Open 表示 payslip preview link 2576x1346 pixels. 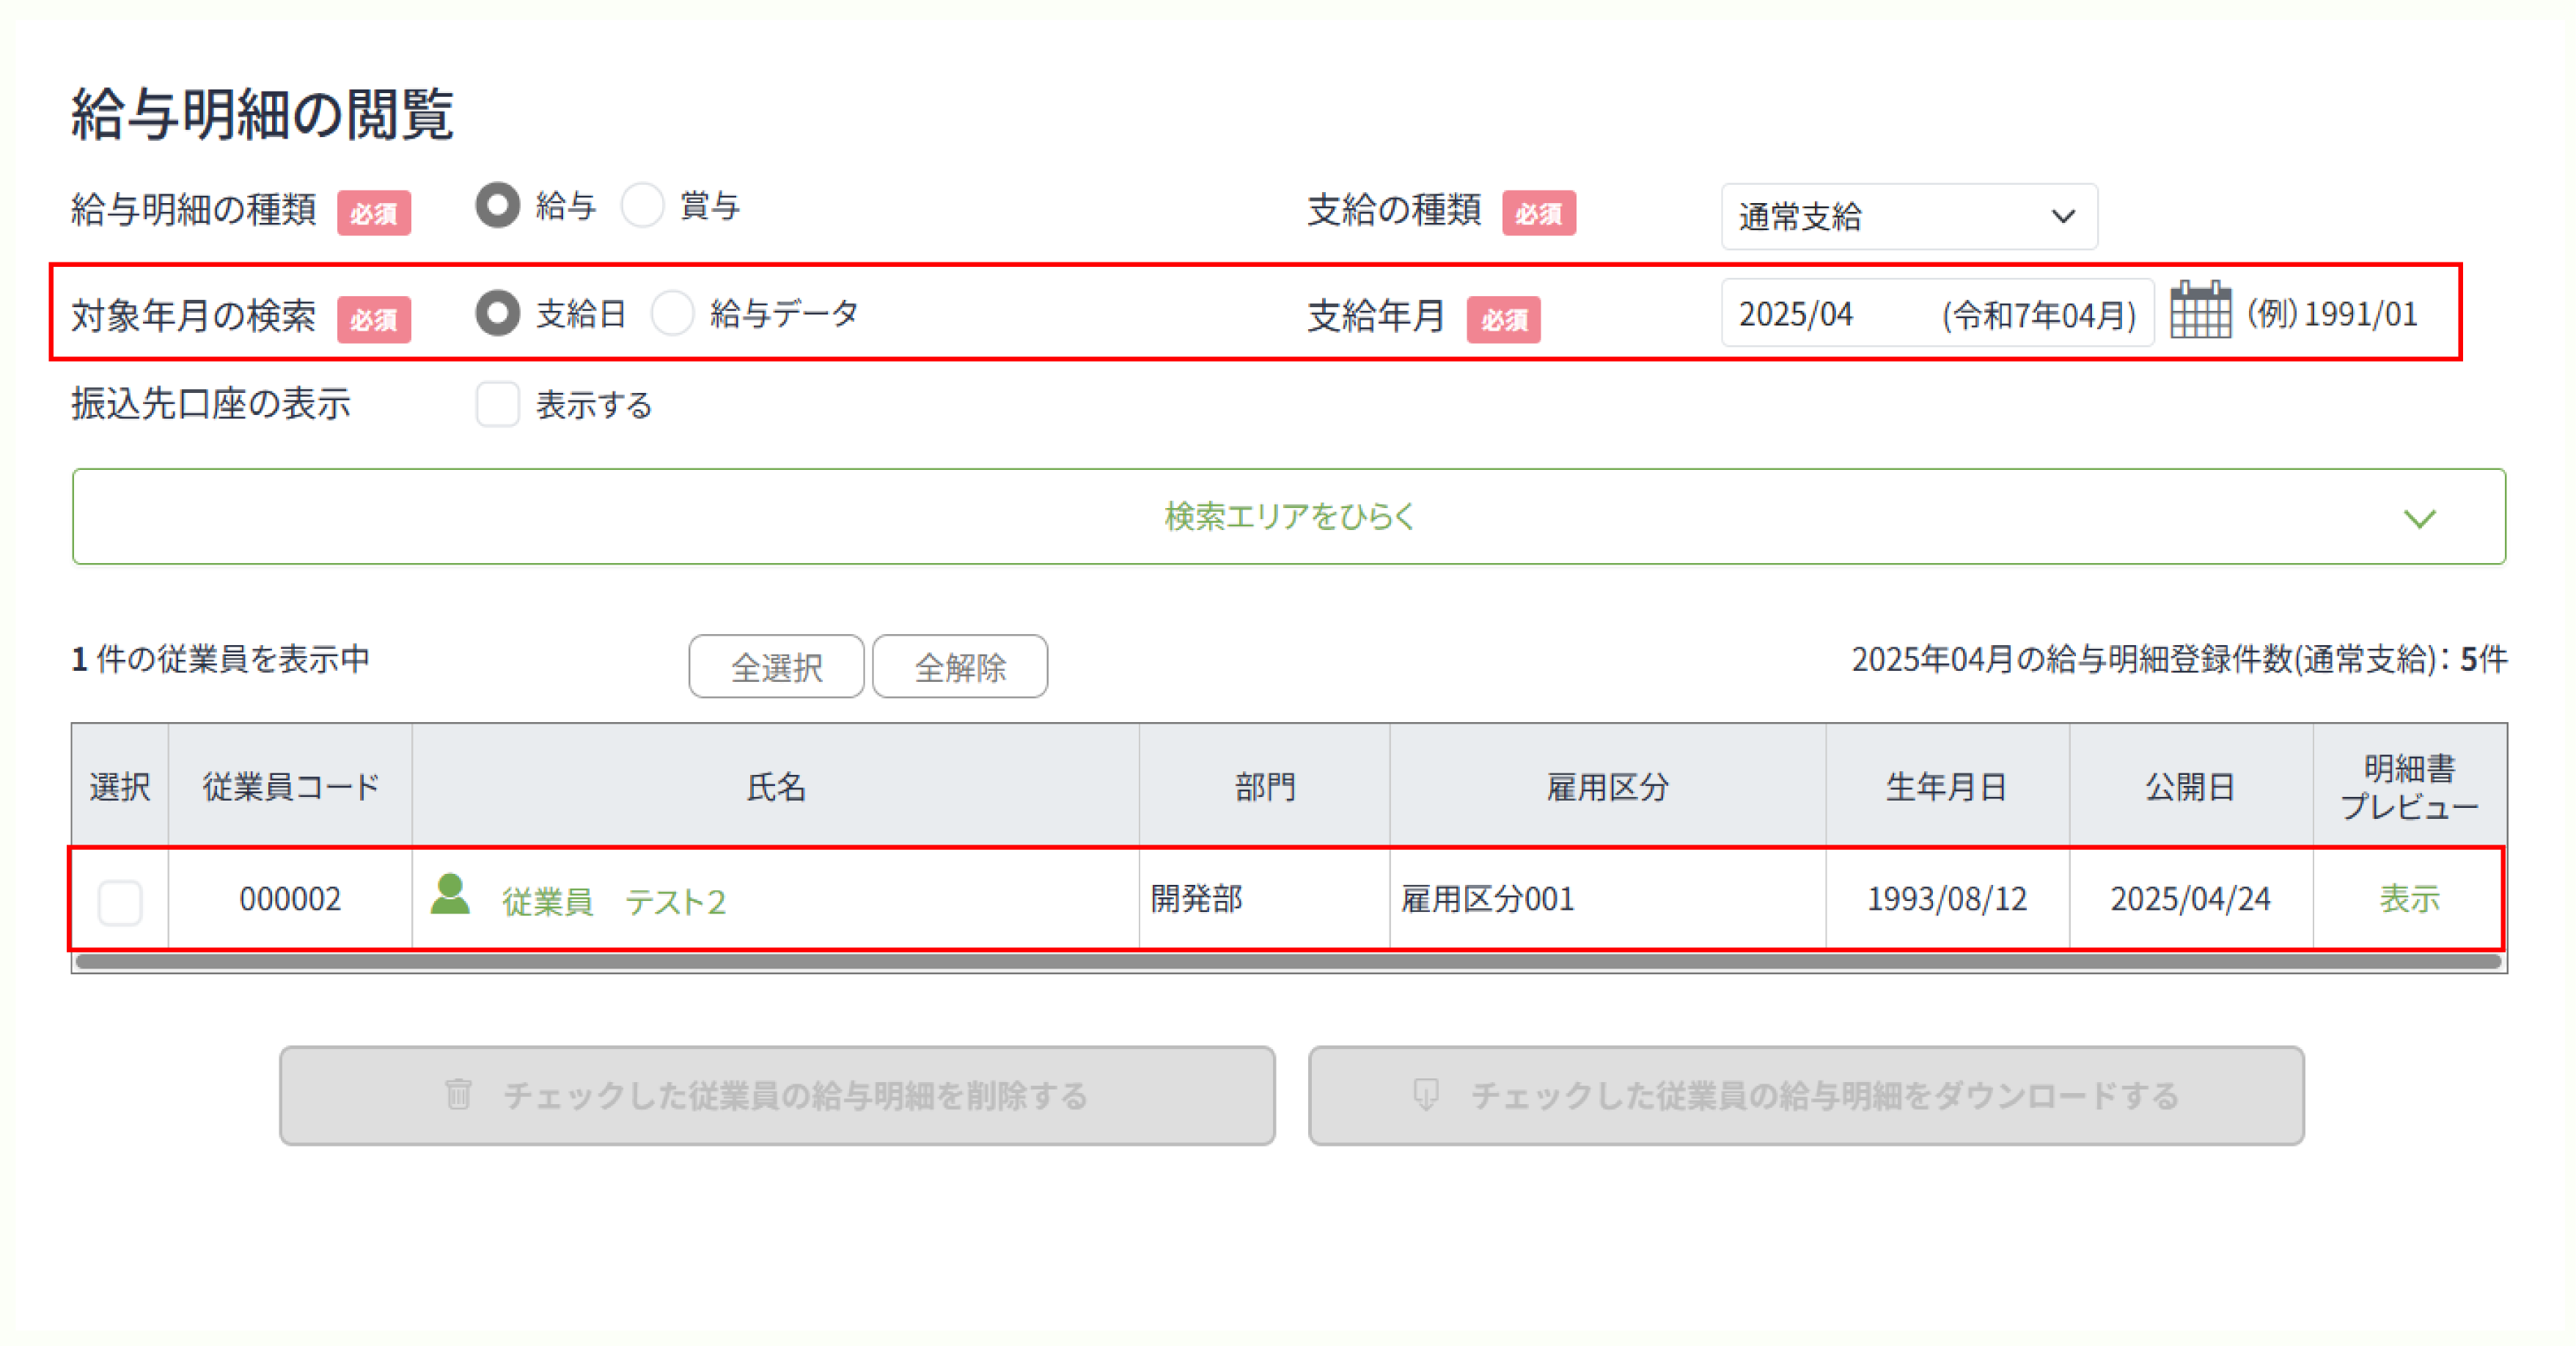point(2409,898)
